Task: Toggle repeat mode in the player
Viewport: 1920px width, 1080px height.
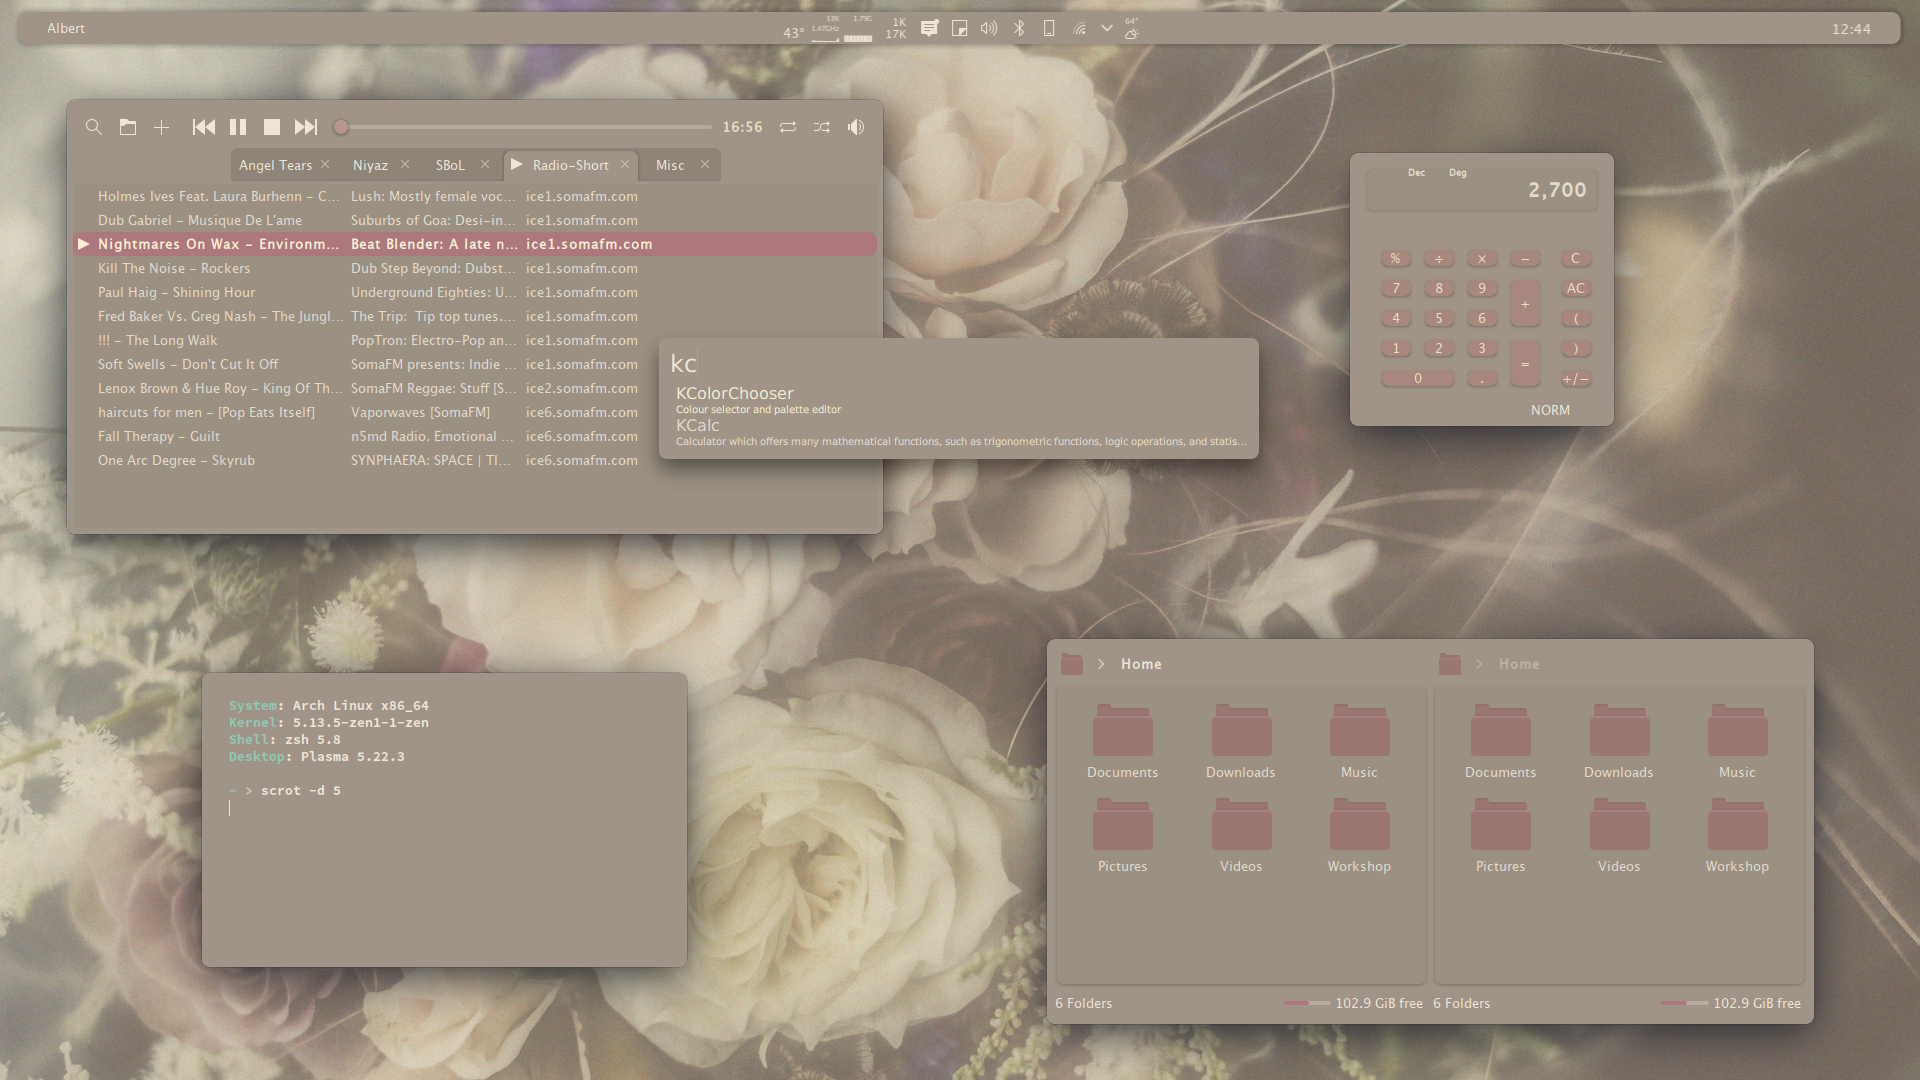Action: (x=788, y=127)
